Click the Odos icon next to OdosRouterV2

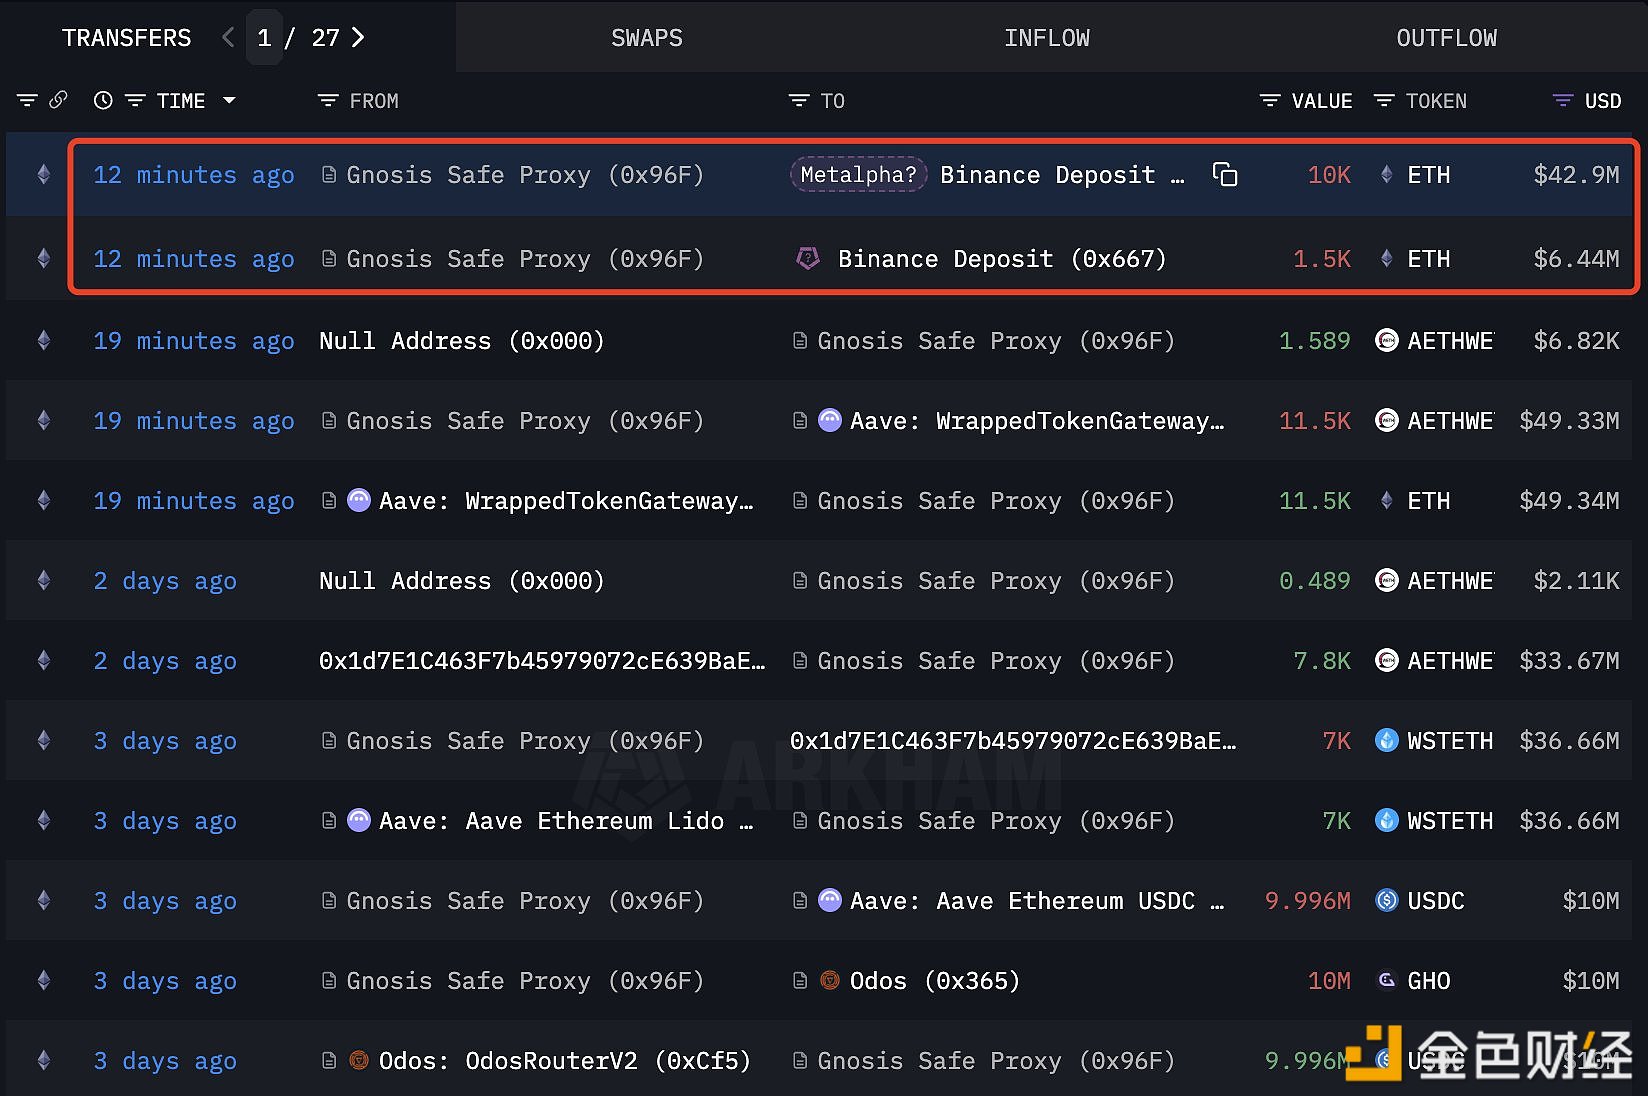(359, 1061)
